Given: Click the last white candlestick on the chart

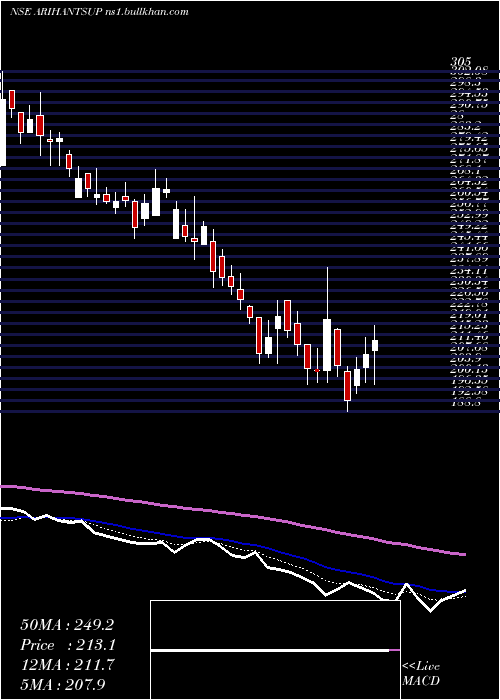Looking at the screenshot, I should coord(375,354).
